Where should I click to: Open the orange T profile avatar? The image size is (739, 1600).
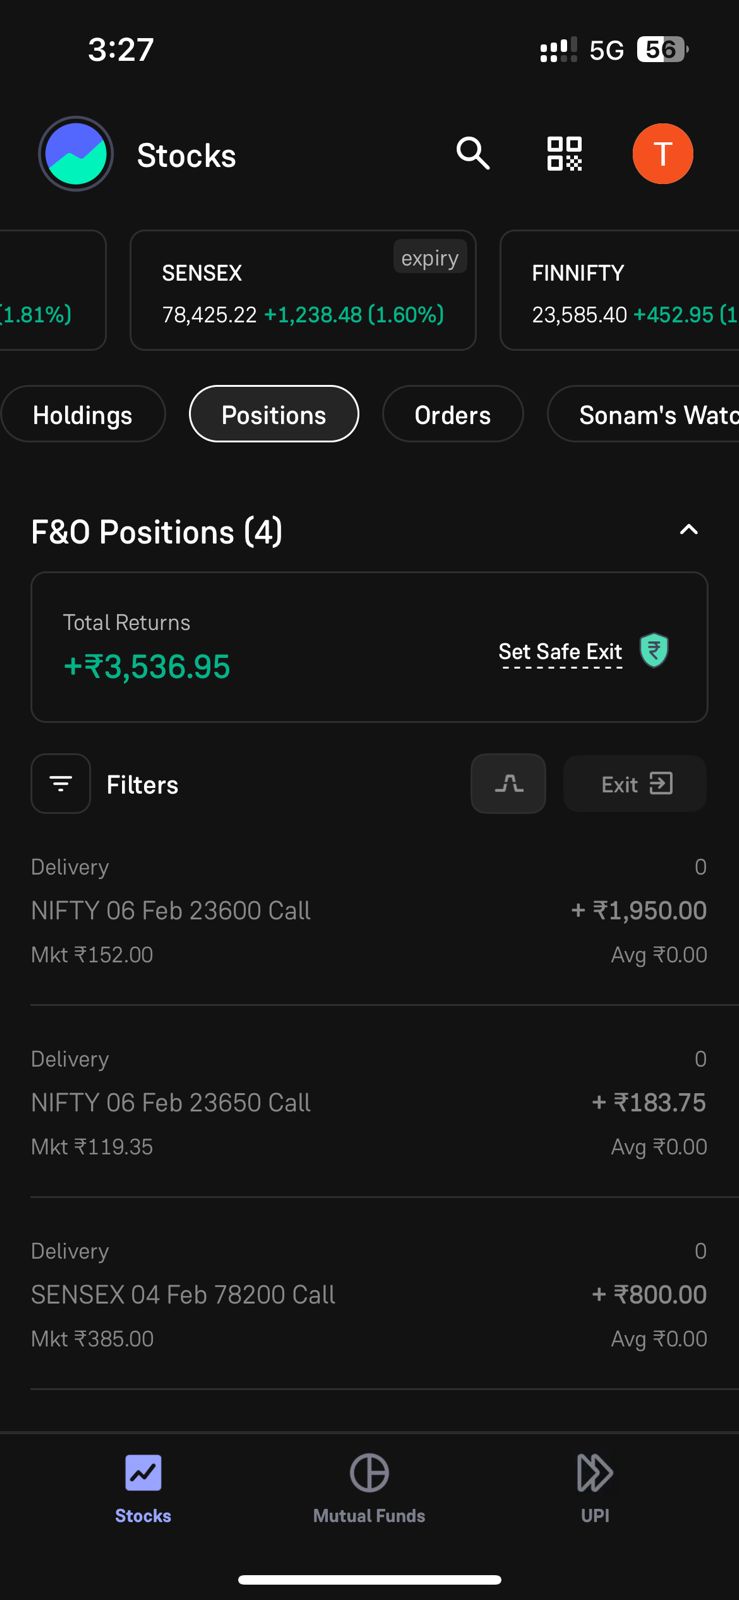pyautogui.click(x=662, y=154)
